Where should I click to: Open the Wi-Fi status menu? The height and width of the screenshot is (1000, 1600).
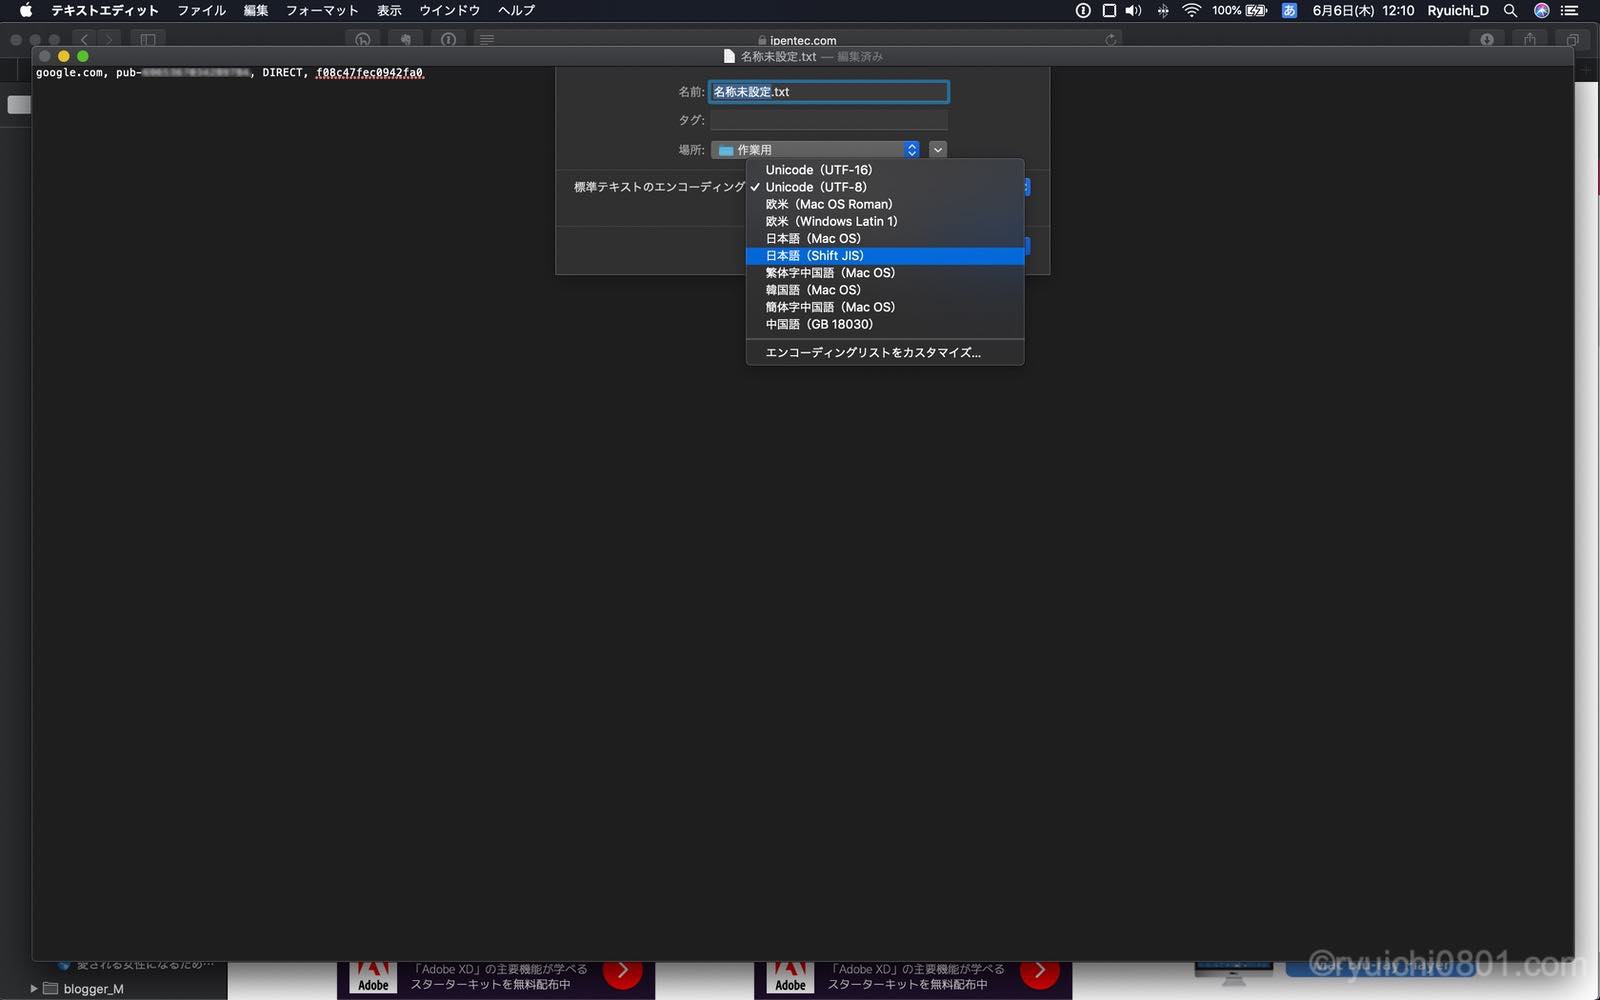coord(1191,11)
